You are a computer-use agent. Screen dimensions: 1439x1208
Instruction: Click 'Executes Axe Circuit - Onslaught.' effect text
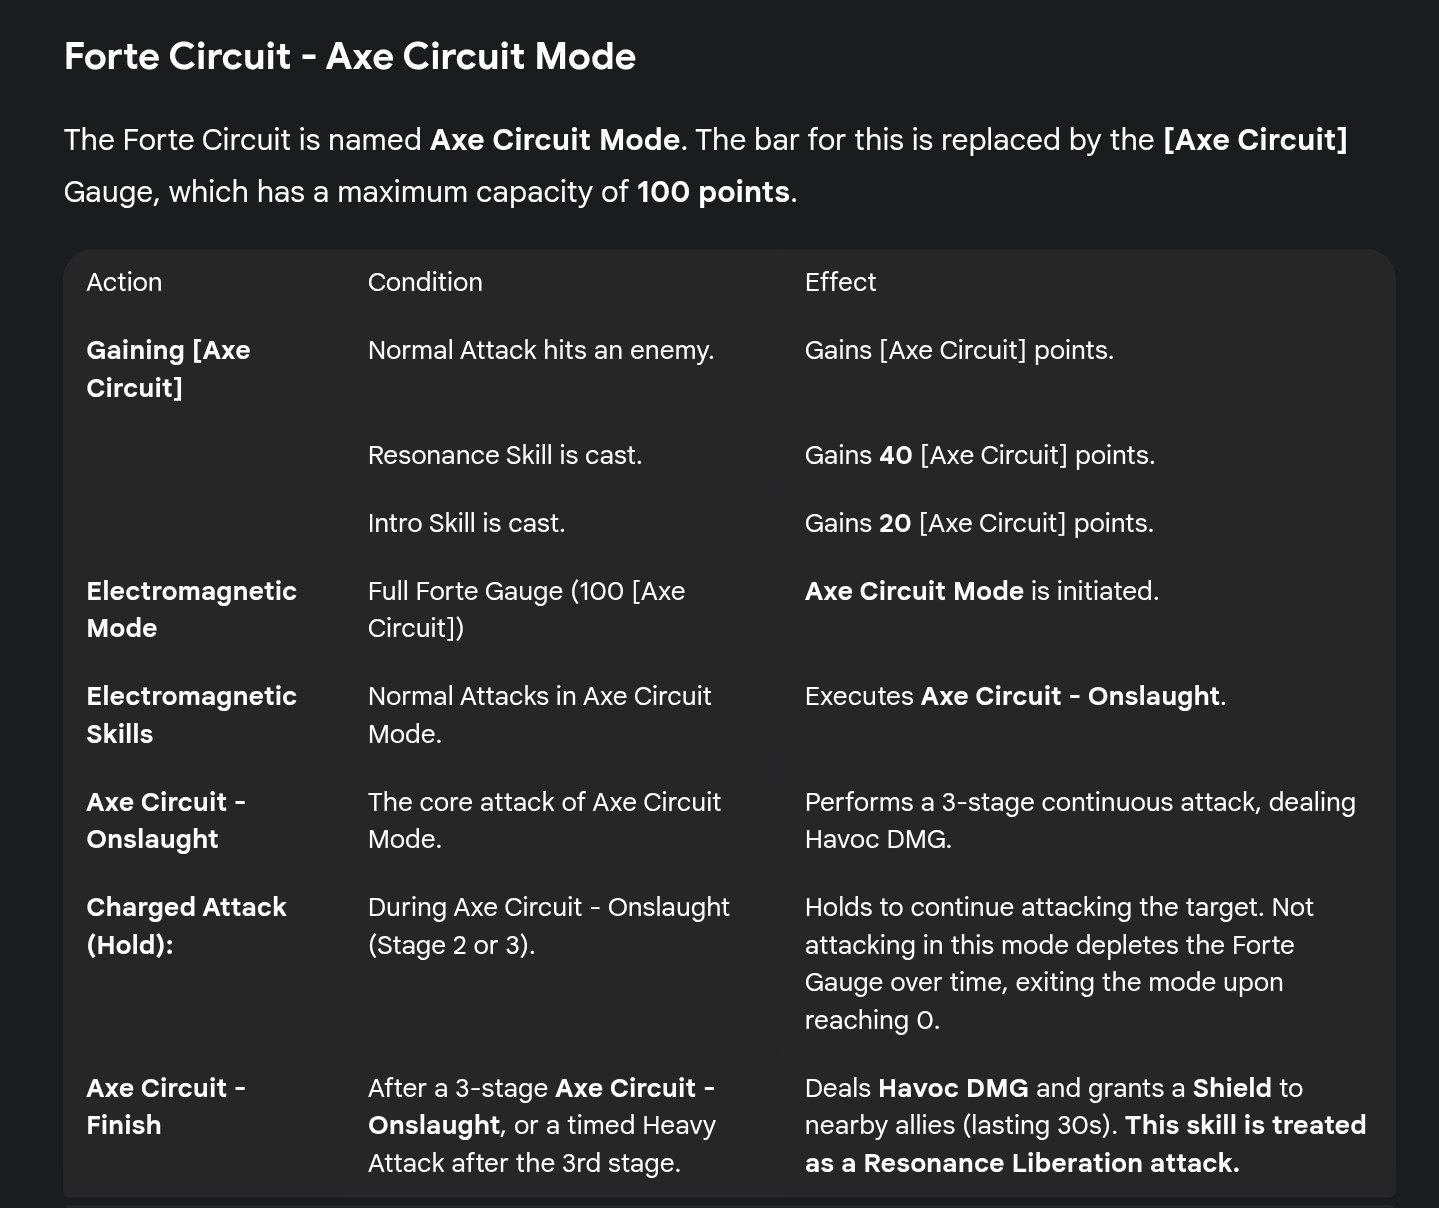[x=1015, y=696]
